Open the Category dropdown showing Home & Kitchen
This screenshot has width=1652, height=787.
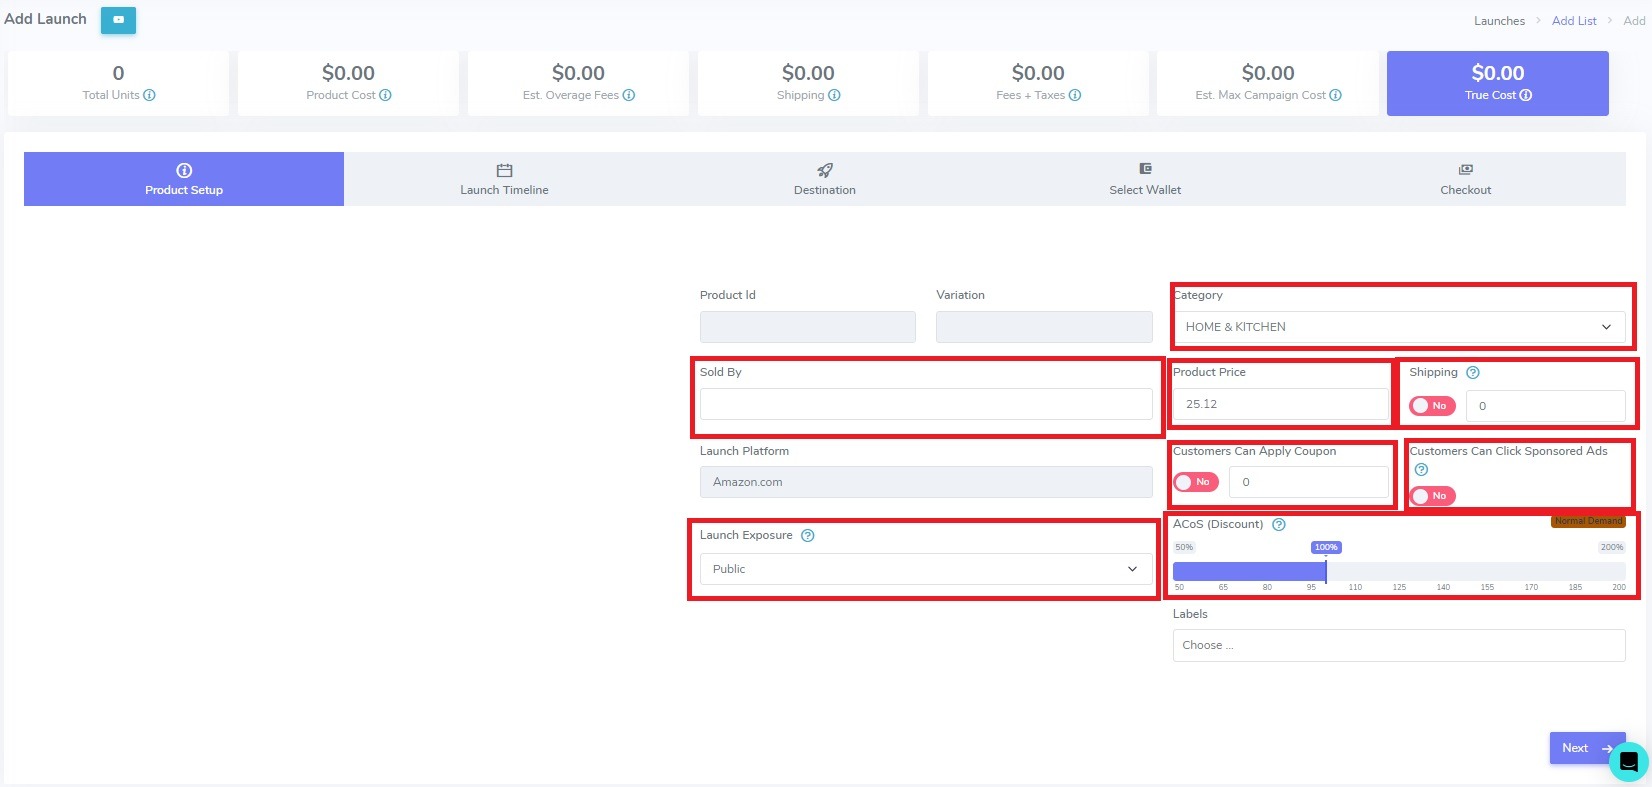pyautogui.click(x=1398, y=327)
